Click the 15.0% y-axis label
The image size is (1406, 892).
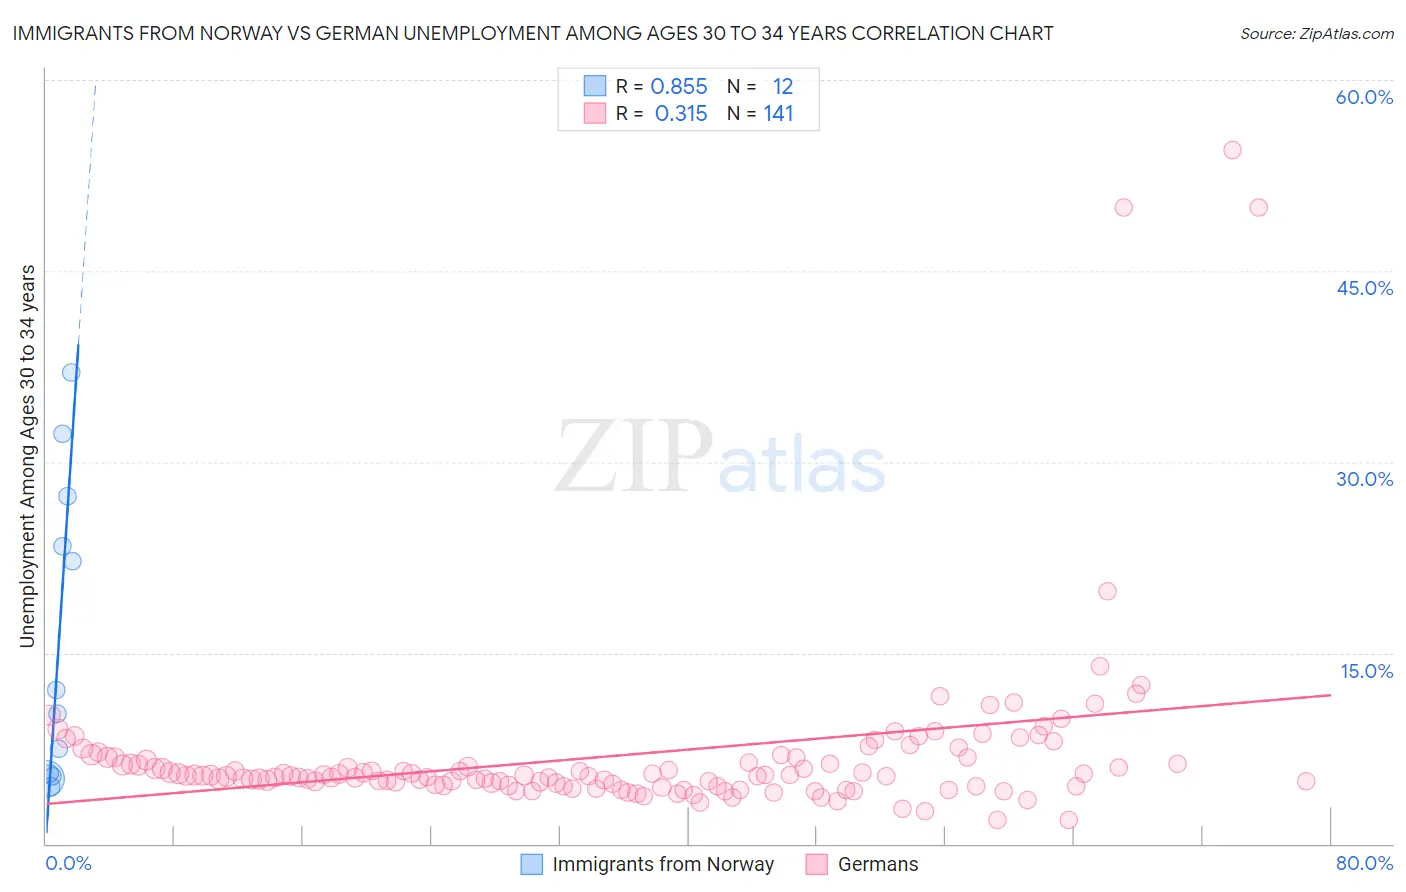click(x=1366, y=671)
